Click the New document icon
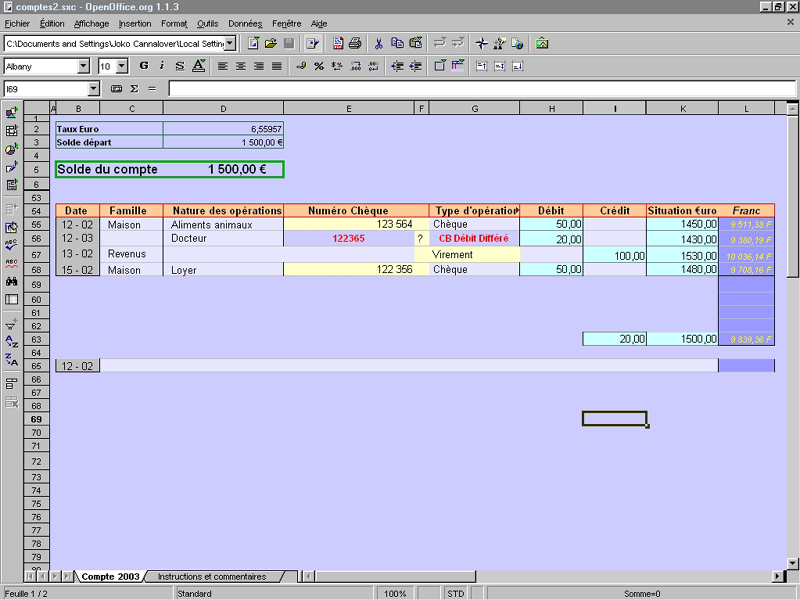 [x=253, y=43]
